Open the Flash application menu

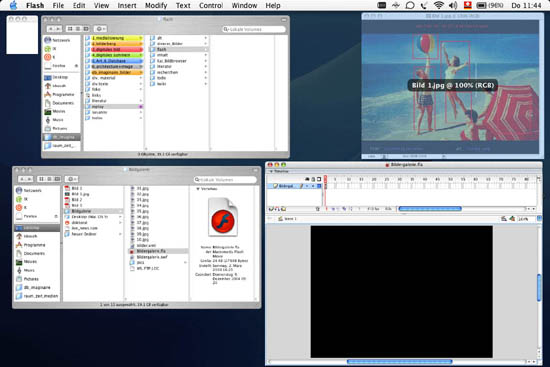click(35, 5)
